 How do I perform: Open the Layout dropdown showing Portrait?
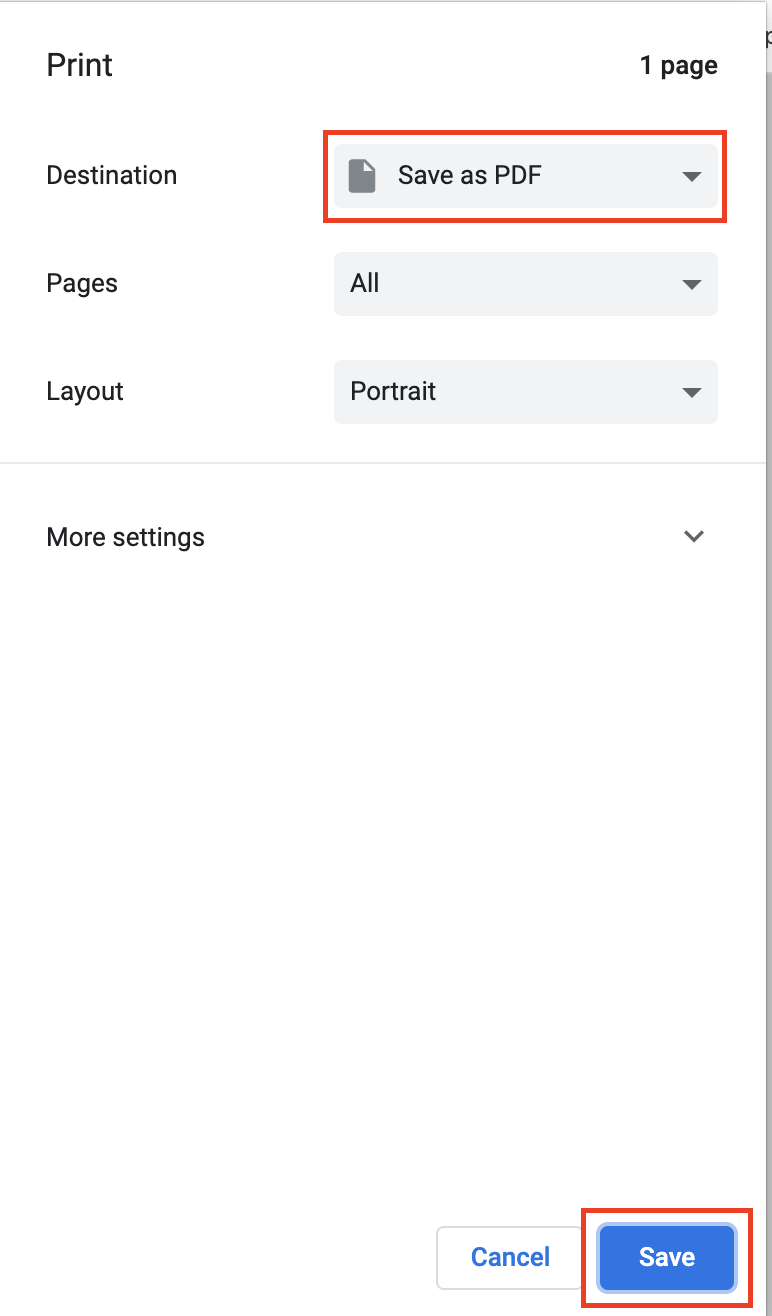pos(525,392)
